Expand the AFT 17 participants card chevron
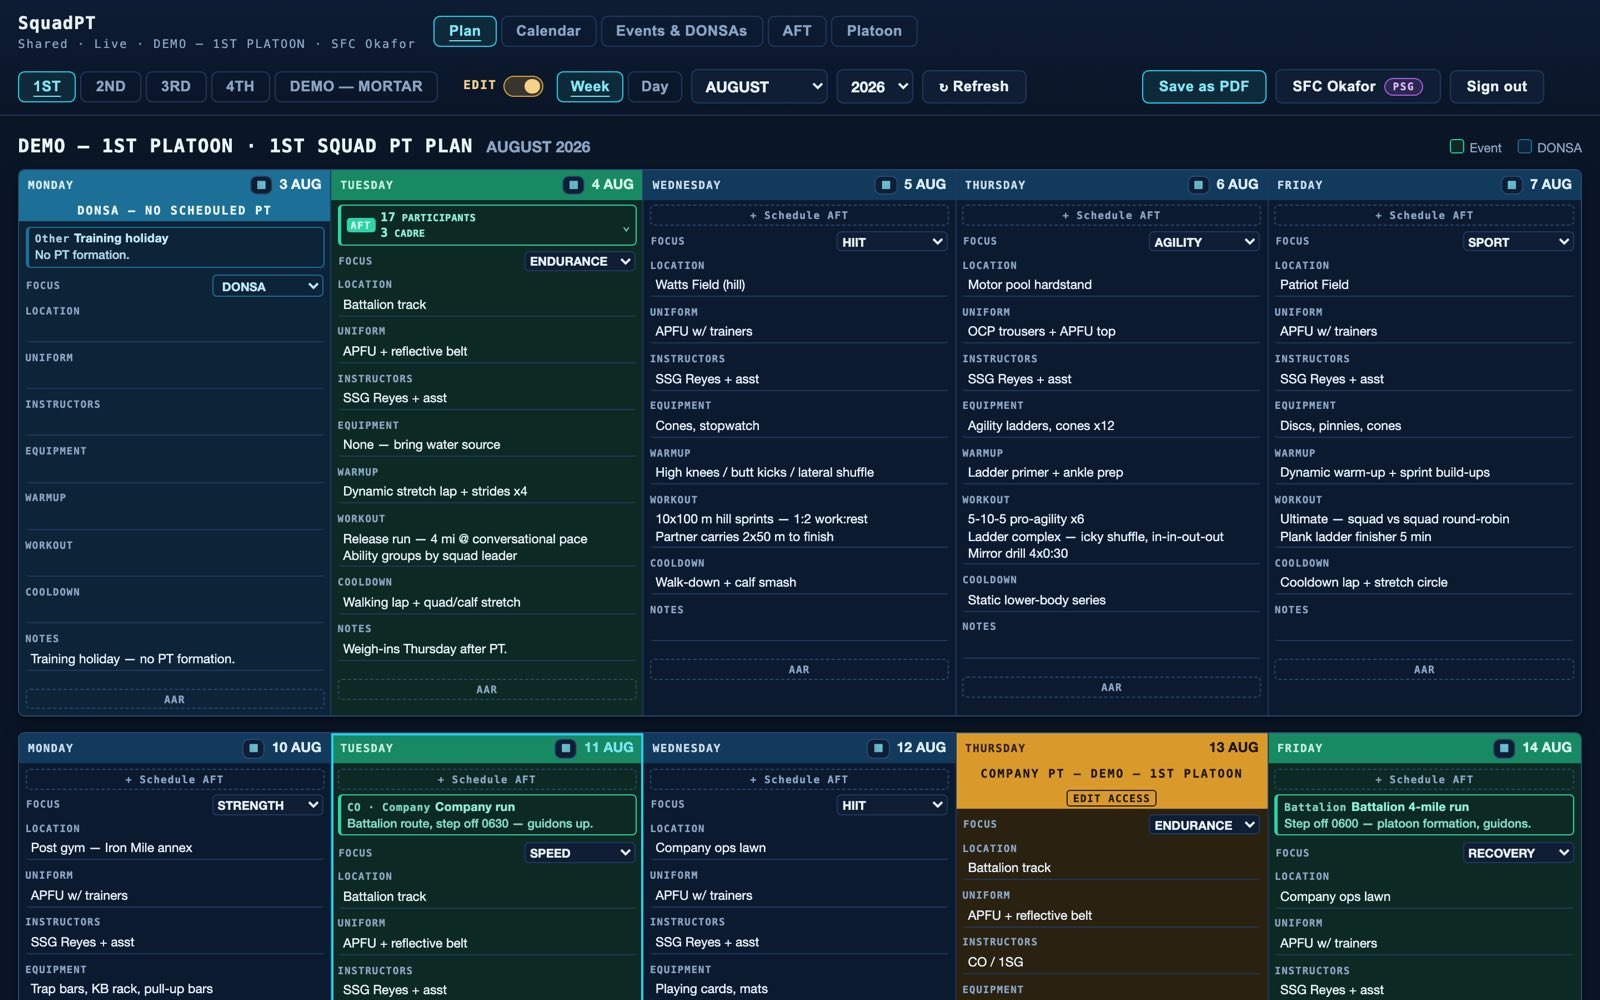 pyautogui.click(x=626, y=228)
